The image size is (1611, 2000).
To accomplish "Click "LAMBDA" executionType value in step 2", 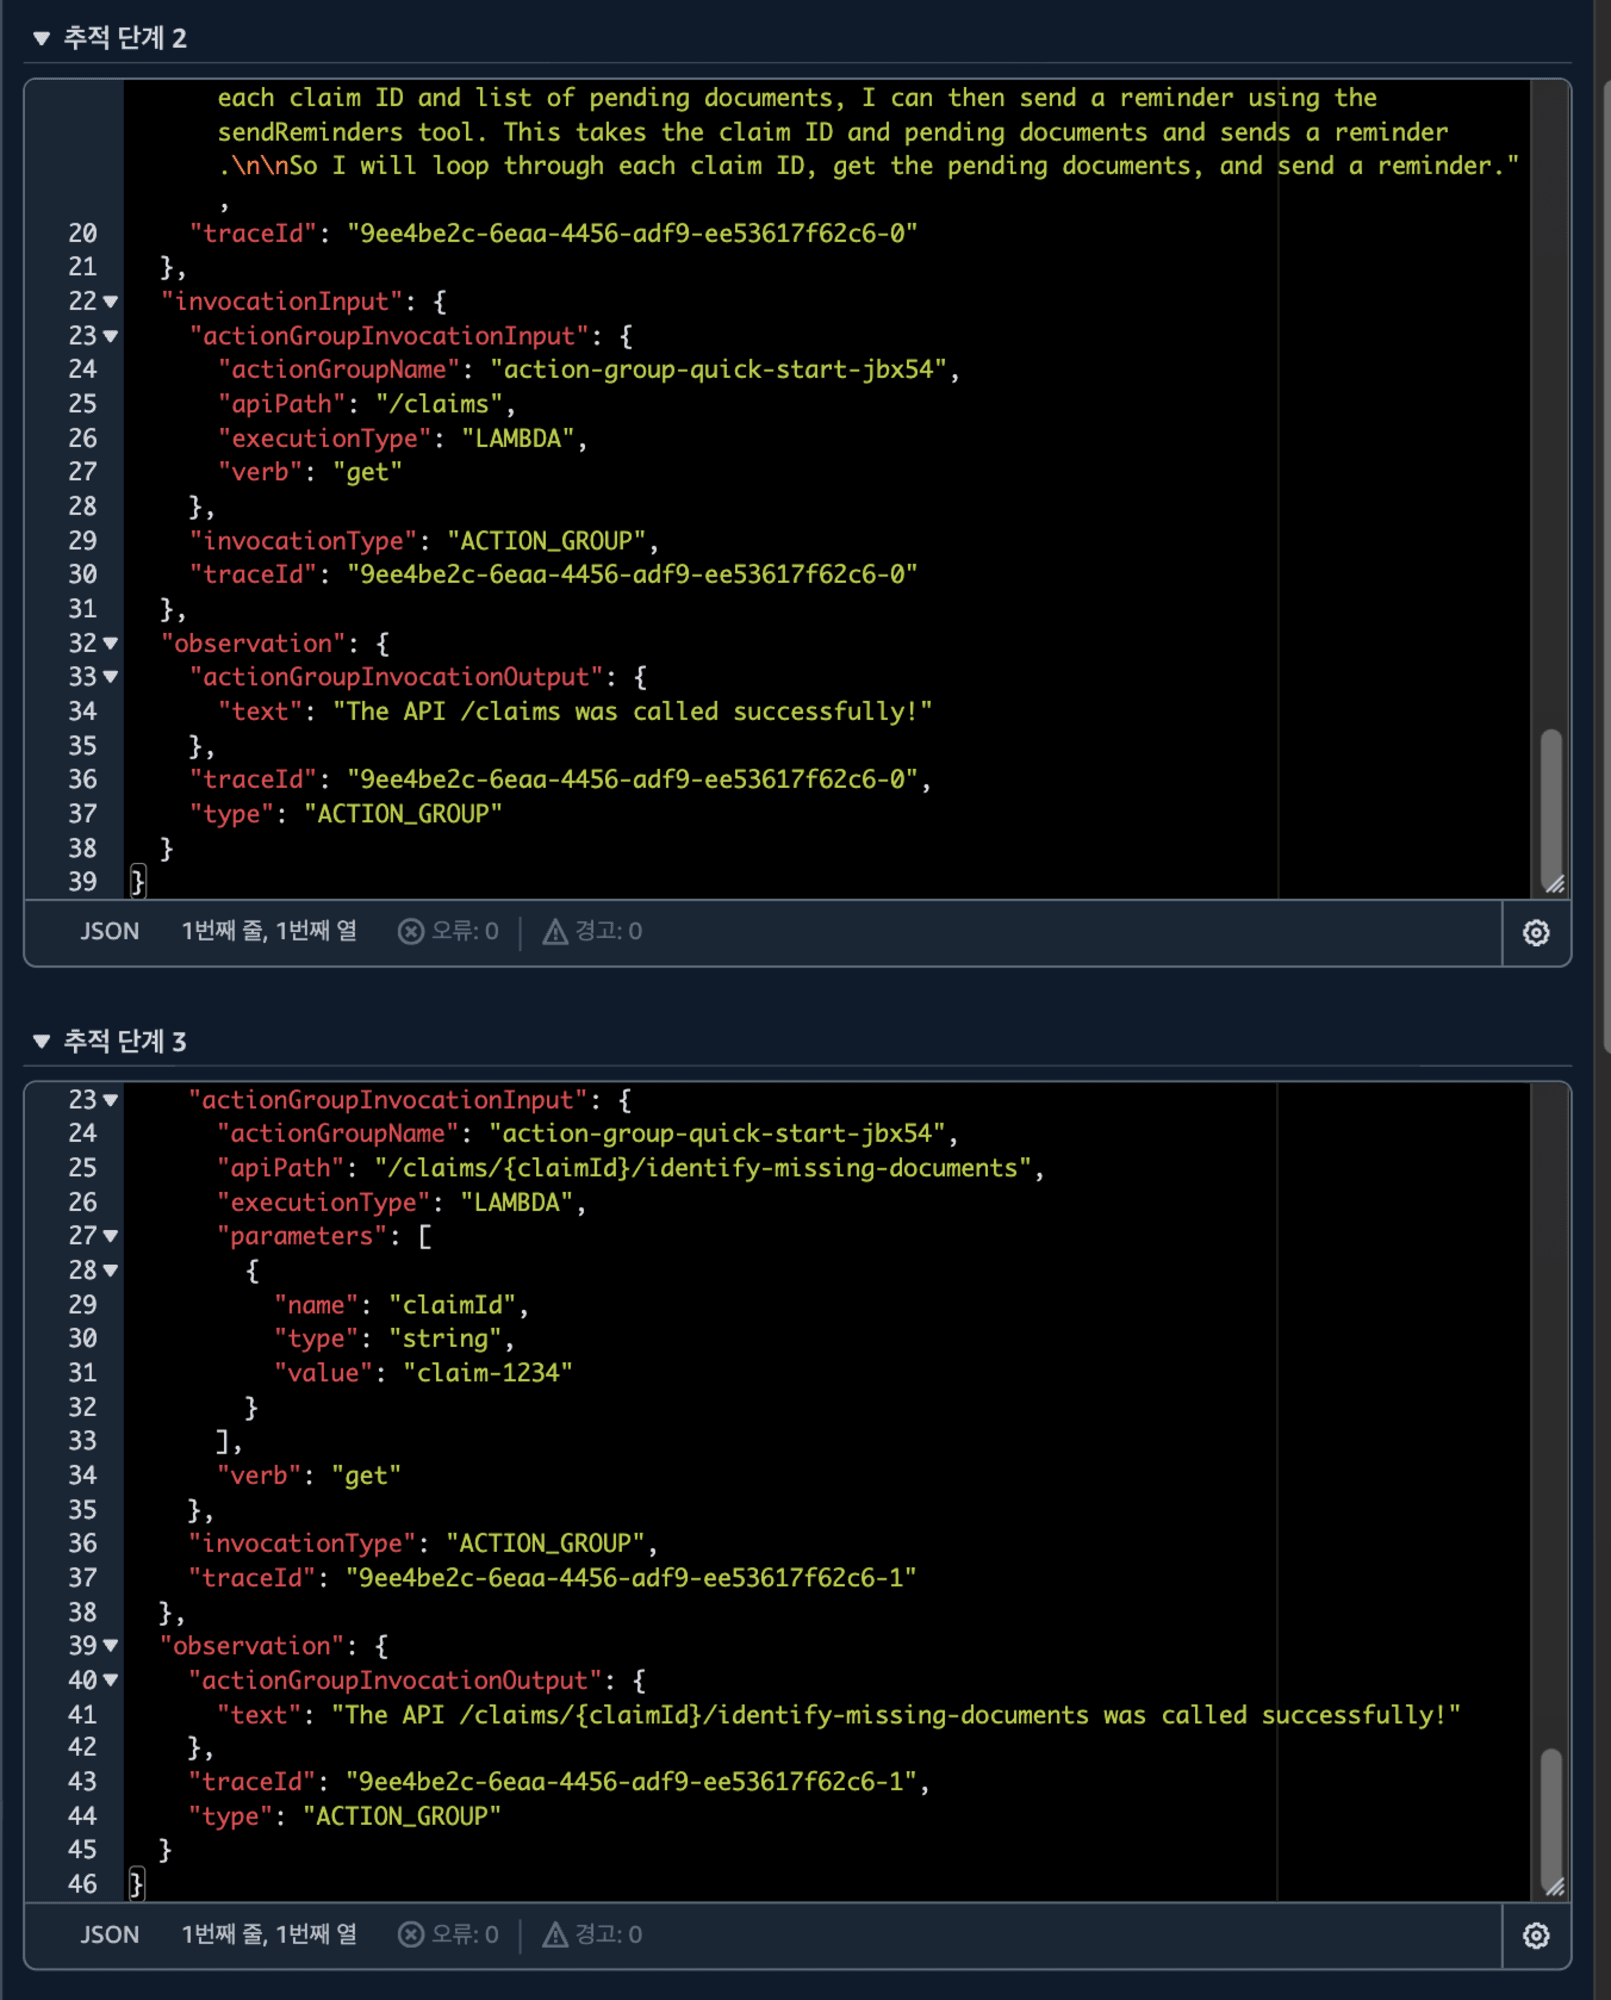I will click(x=517, y=438).
